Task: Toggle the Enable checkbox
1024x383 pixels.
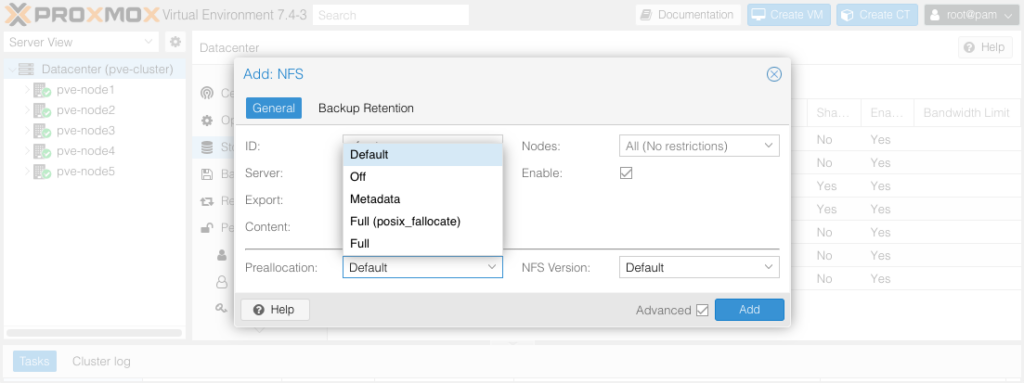Action: coord(626,173)
